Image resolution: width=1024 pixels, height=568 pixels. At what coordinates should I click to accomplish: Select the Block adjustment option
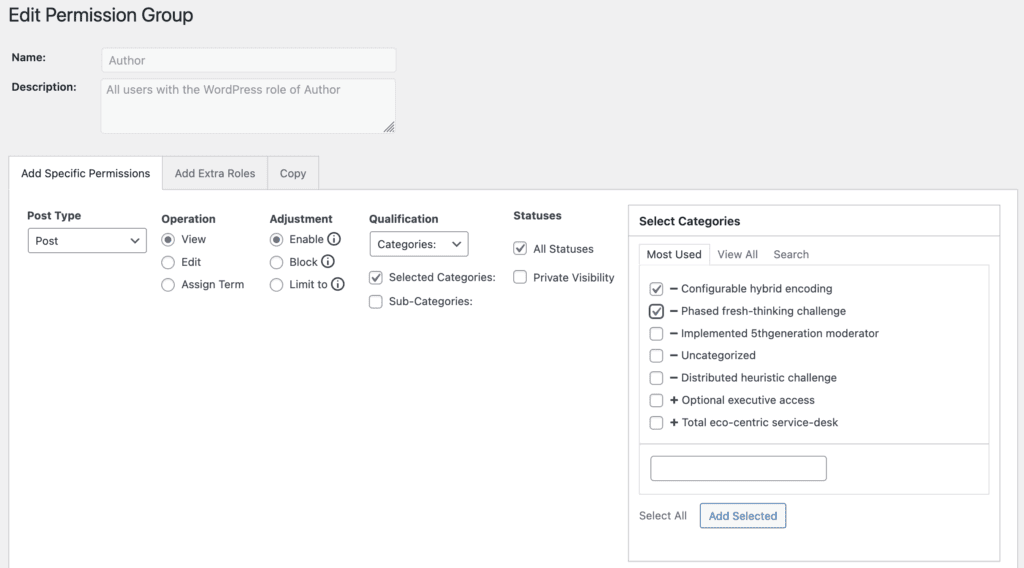coord(276,262)
